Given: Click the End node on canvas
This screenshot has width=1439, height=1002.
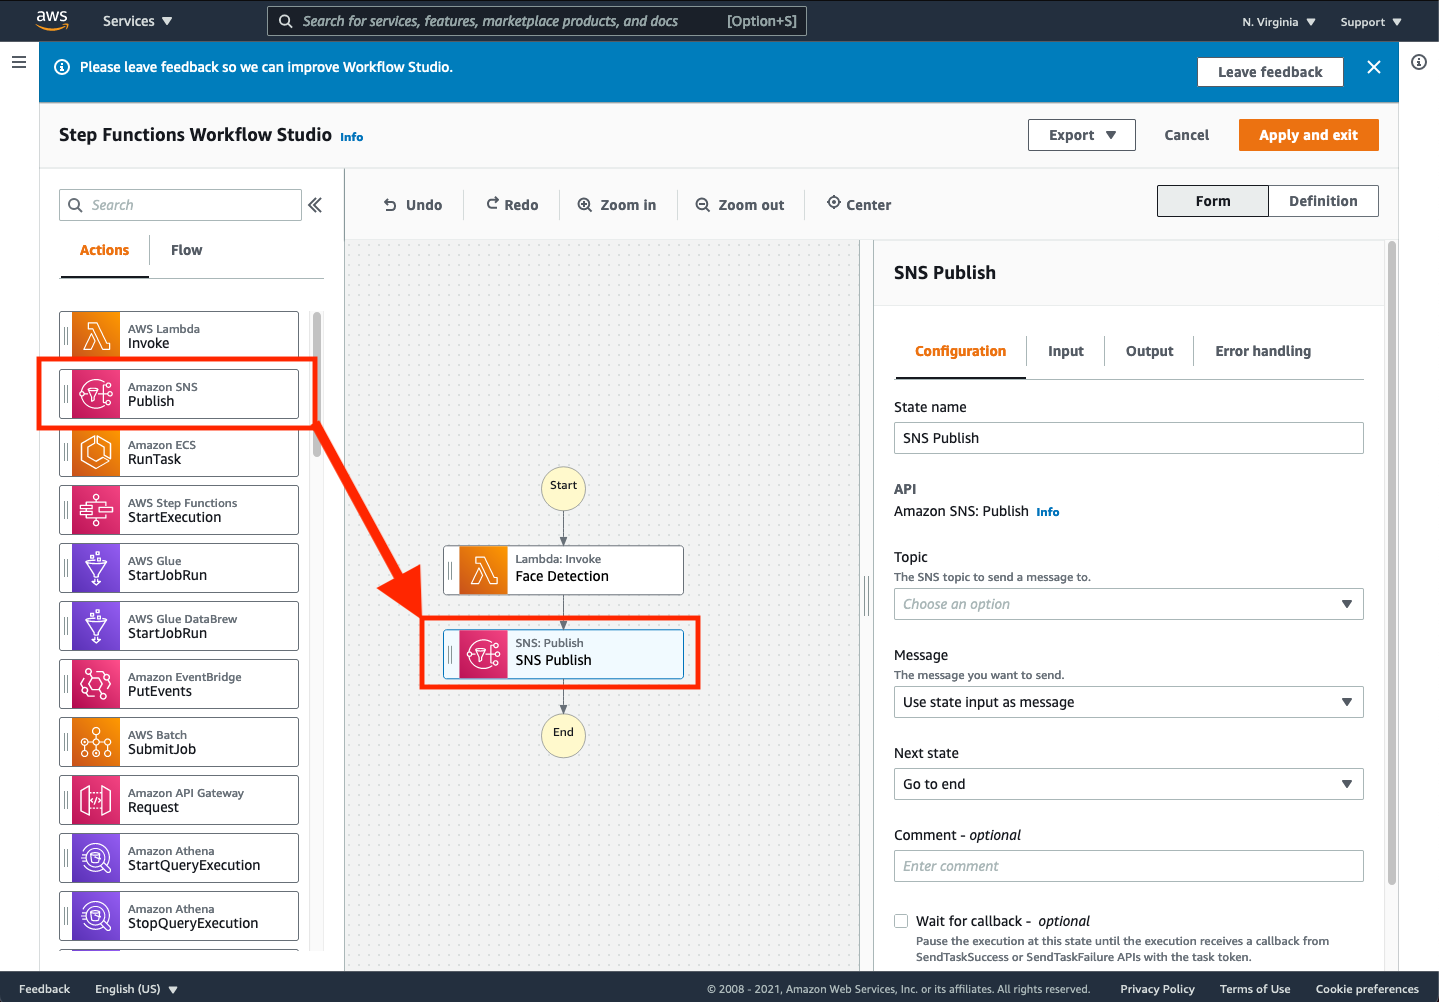Looking at the screenshot, I should pyautogui.click(x=563, y=735).
